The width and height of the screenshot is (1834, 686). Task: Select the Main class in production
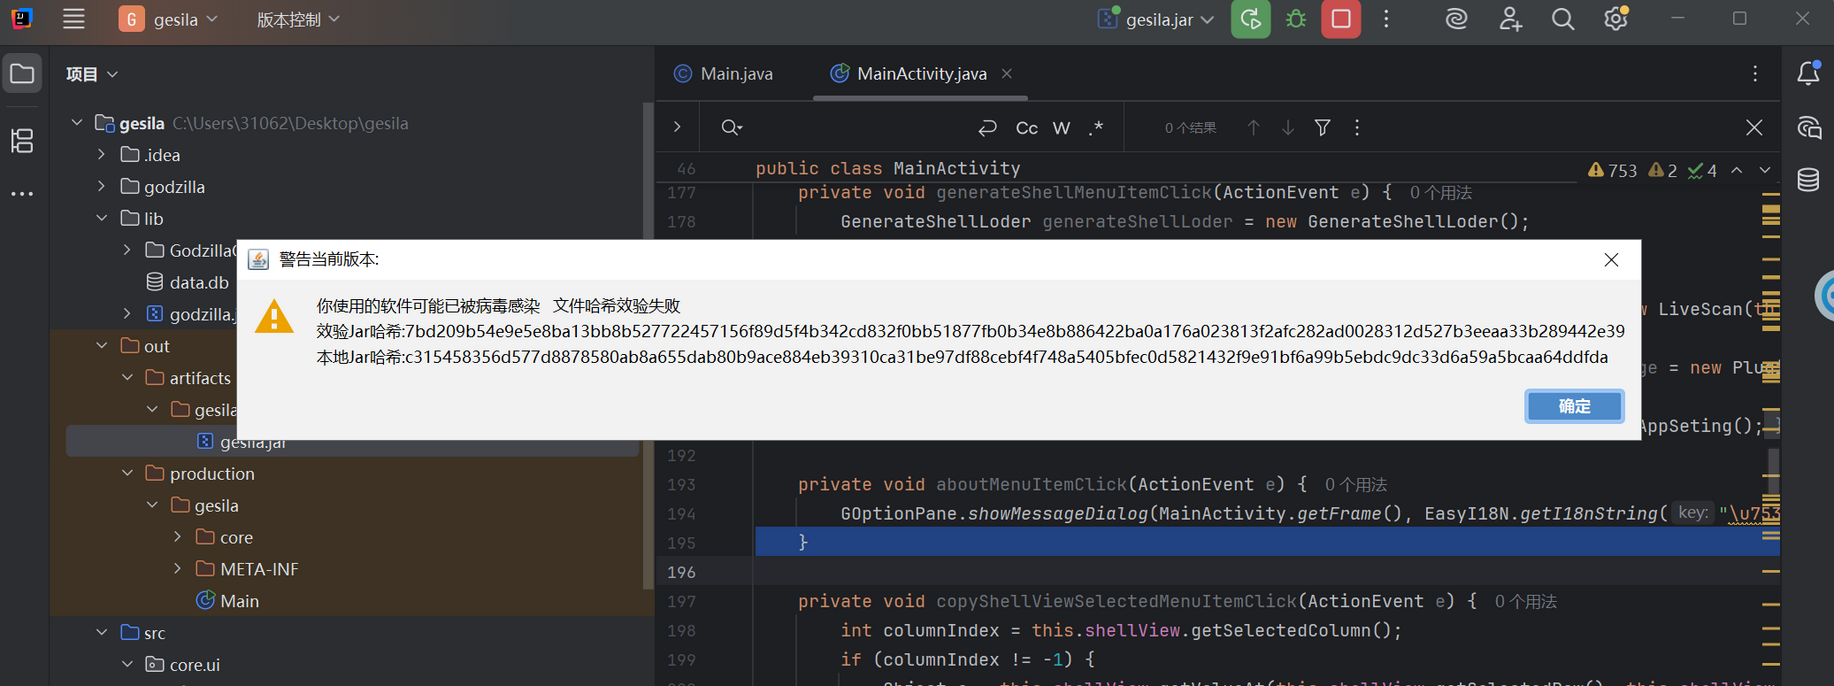click(228, 601)
